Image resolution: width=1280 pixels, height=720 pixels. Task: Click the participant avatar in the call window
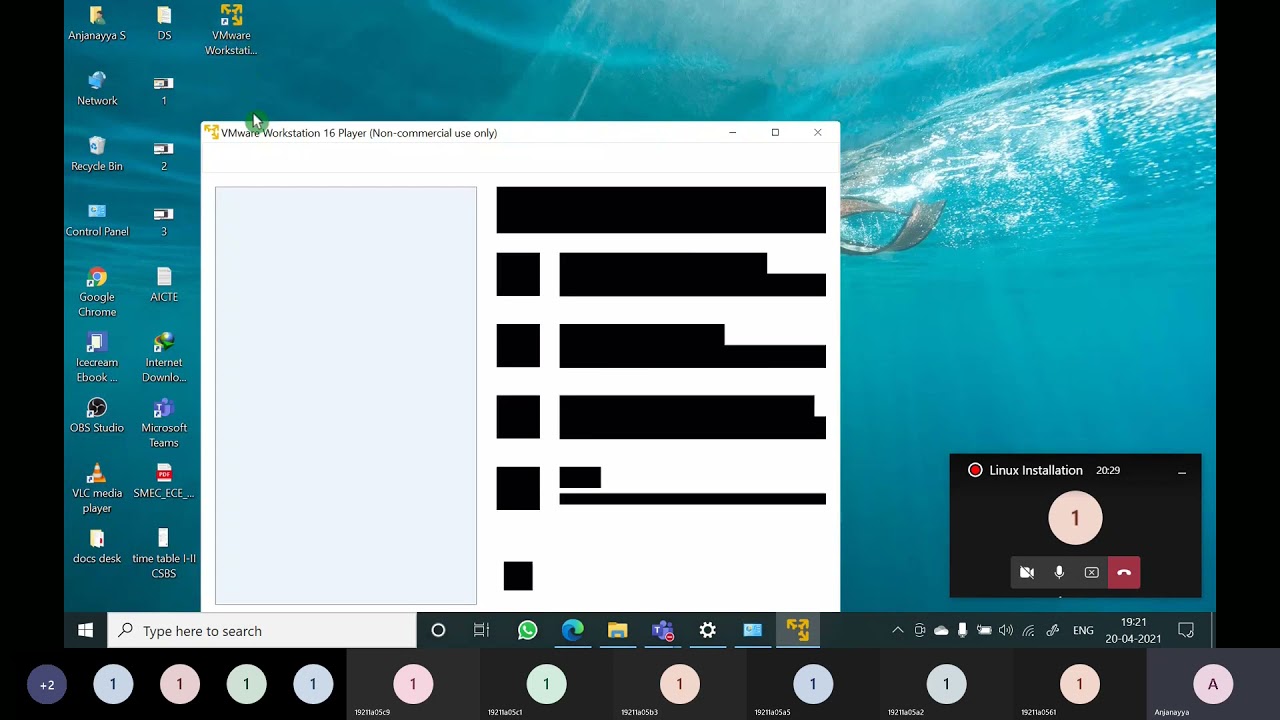(x=1075, y=518)
